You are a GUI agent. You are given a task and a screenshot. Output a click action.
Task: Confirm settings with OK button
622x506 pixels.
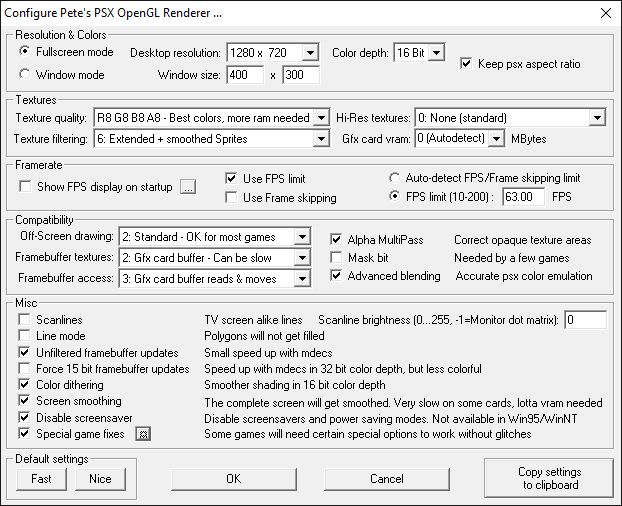(x=234, y=479)
